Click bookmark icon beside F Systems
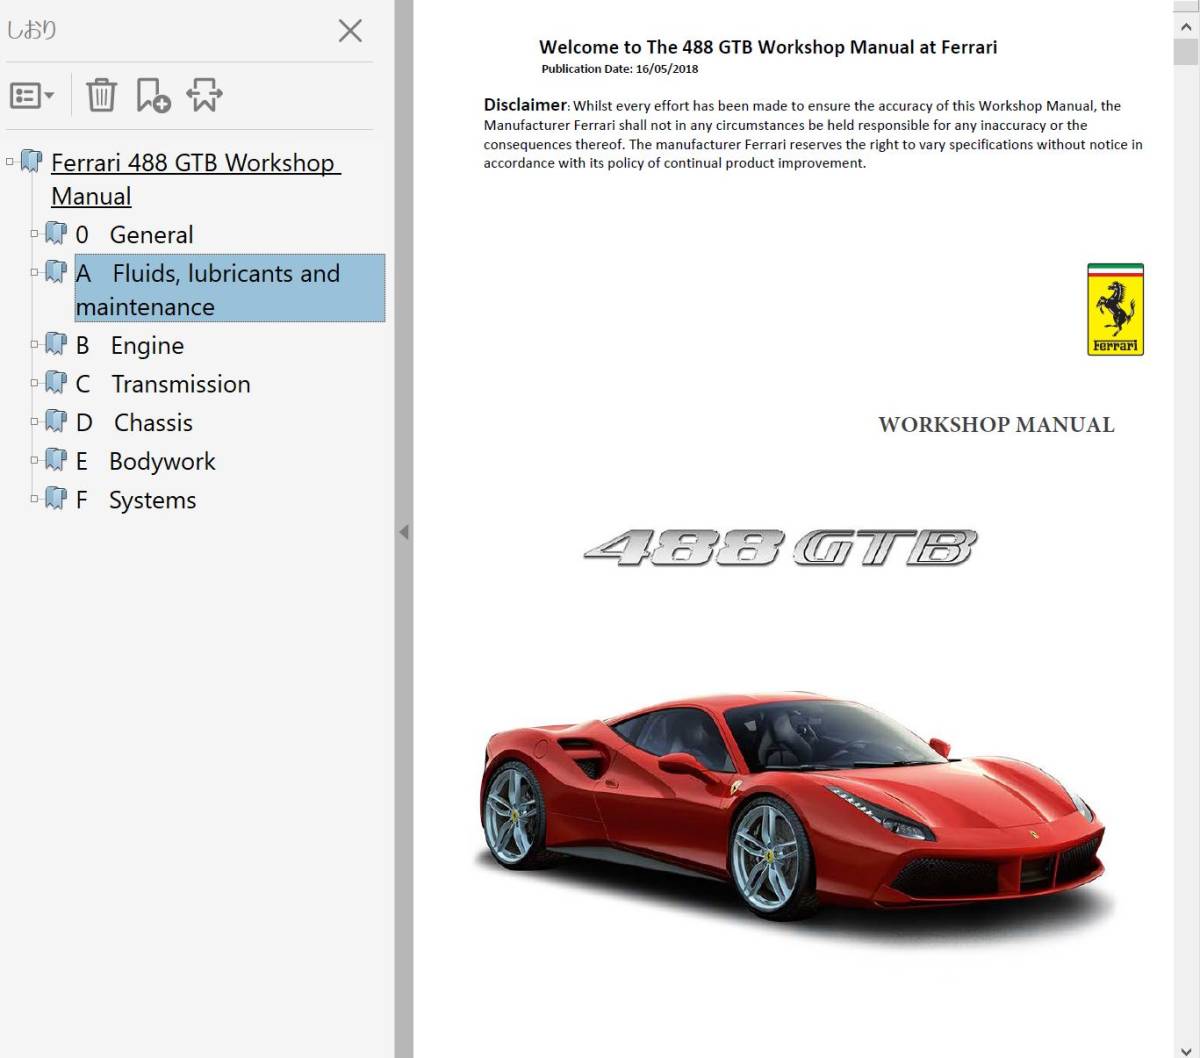1200x1058 pixels. click(x=56, y=499)
